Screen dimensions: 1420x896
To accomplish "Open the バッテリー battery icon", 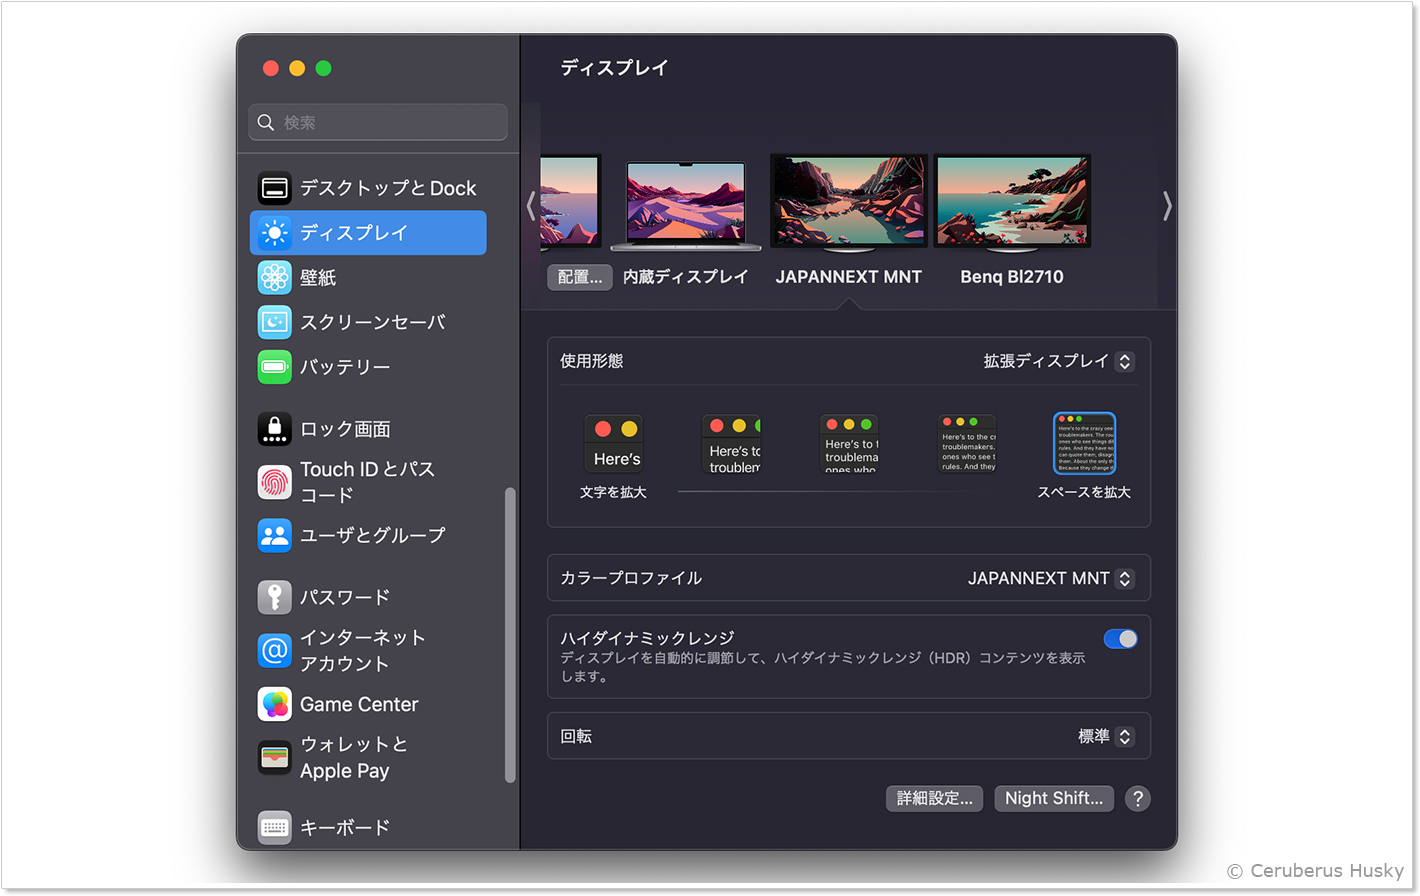I will 274,367.
